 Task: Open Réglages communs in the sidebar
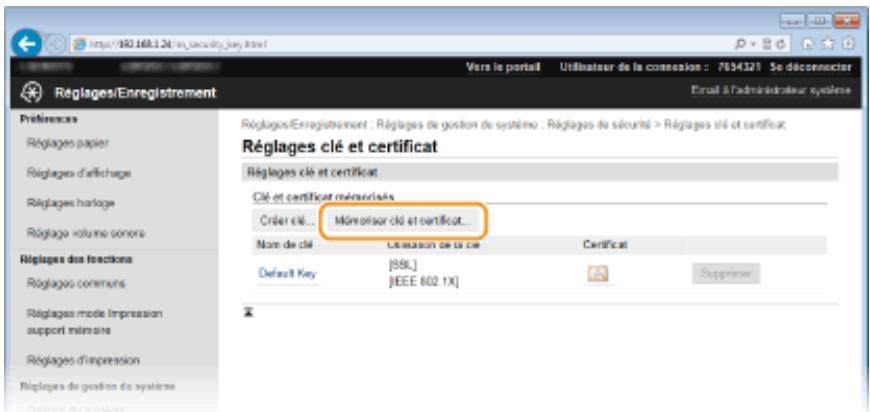tap(76, 284)
